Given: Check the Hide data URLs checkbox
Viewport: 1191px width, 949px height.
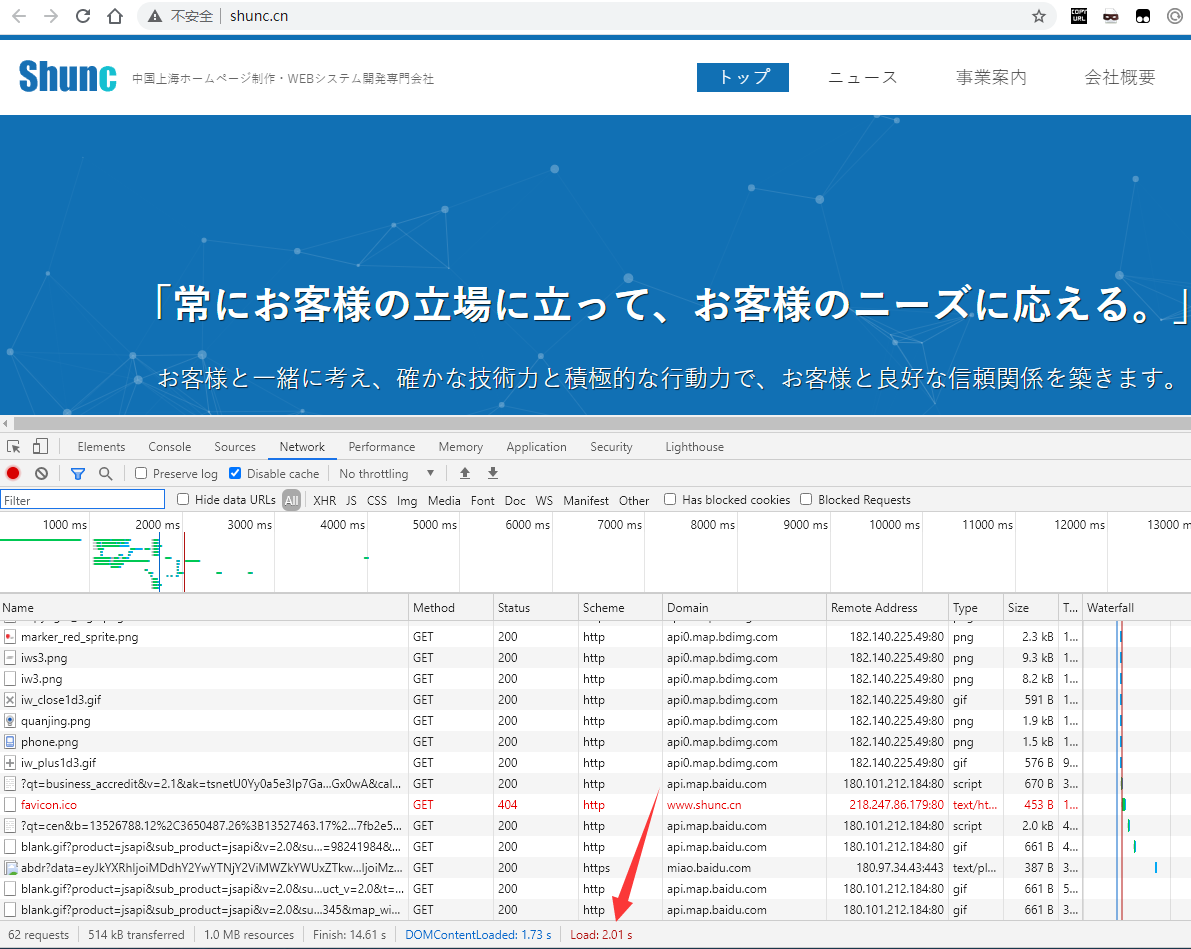Looking at the screenshot, I should click(x=183, y=500).
